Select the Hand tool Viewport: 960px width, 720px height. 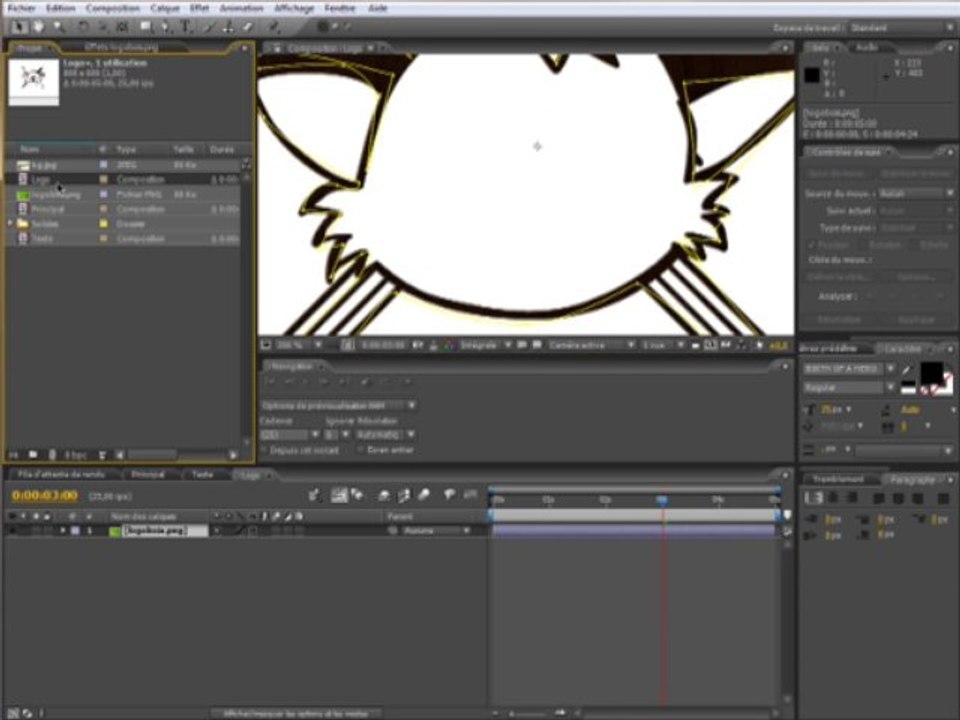[38, 27]
